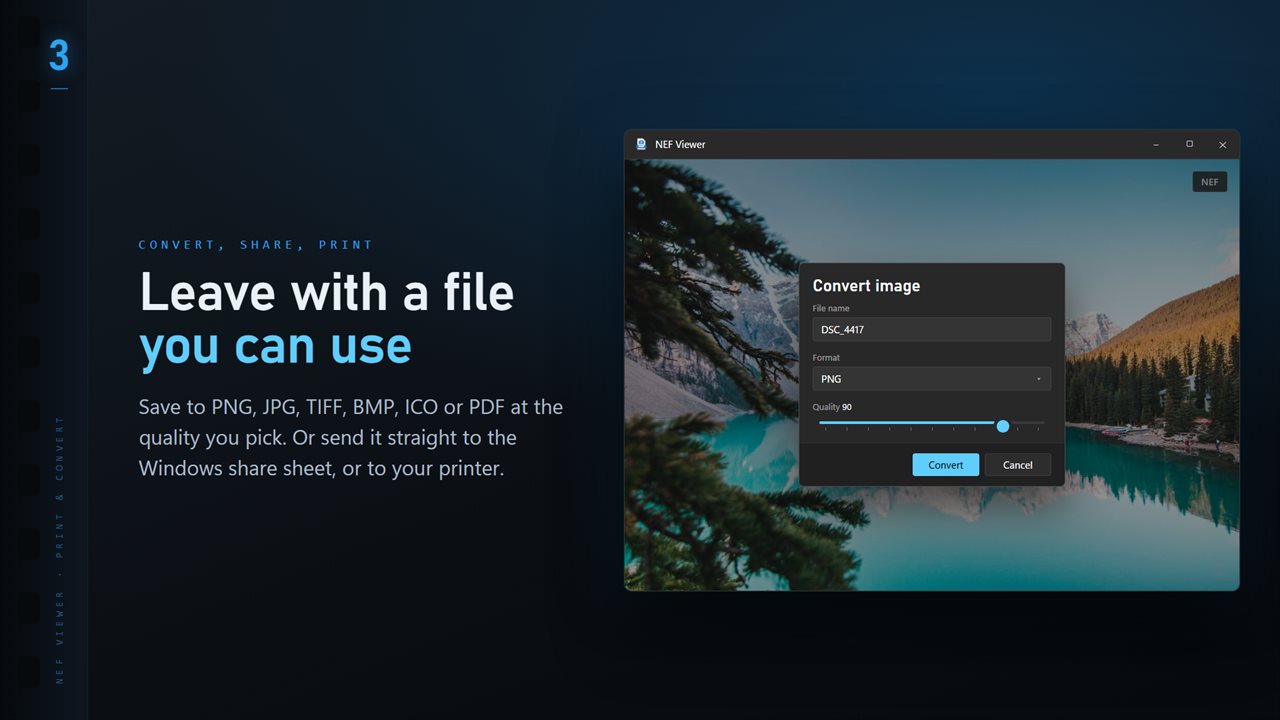Close the NEF Viewer window
The width and height of the screenshot is (1280, 720).
coord(1222,144)
